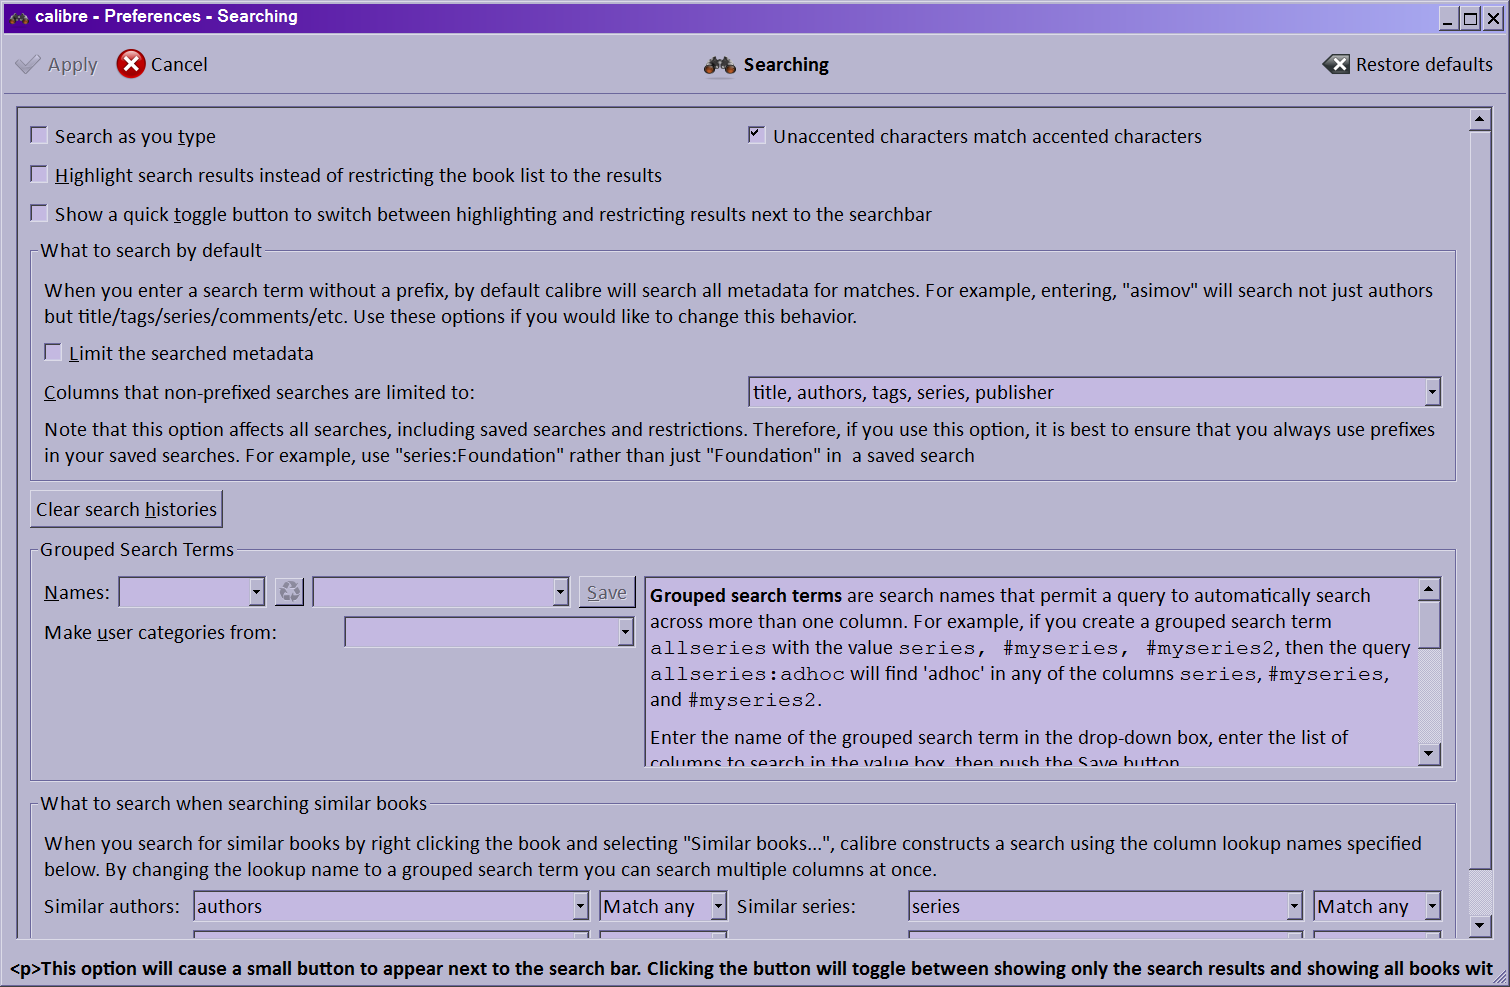
Task: Open Match any dropdown for Similar authors
Action: point(718,906)
